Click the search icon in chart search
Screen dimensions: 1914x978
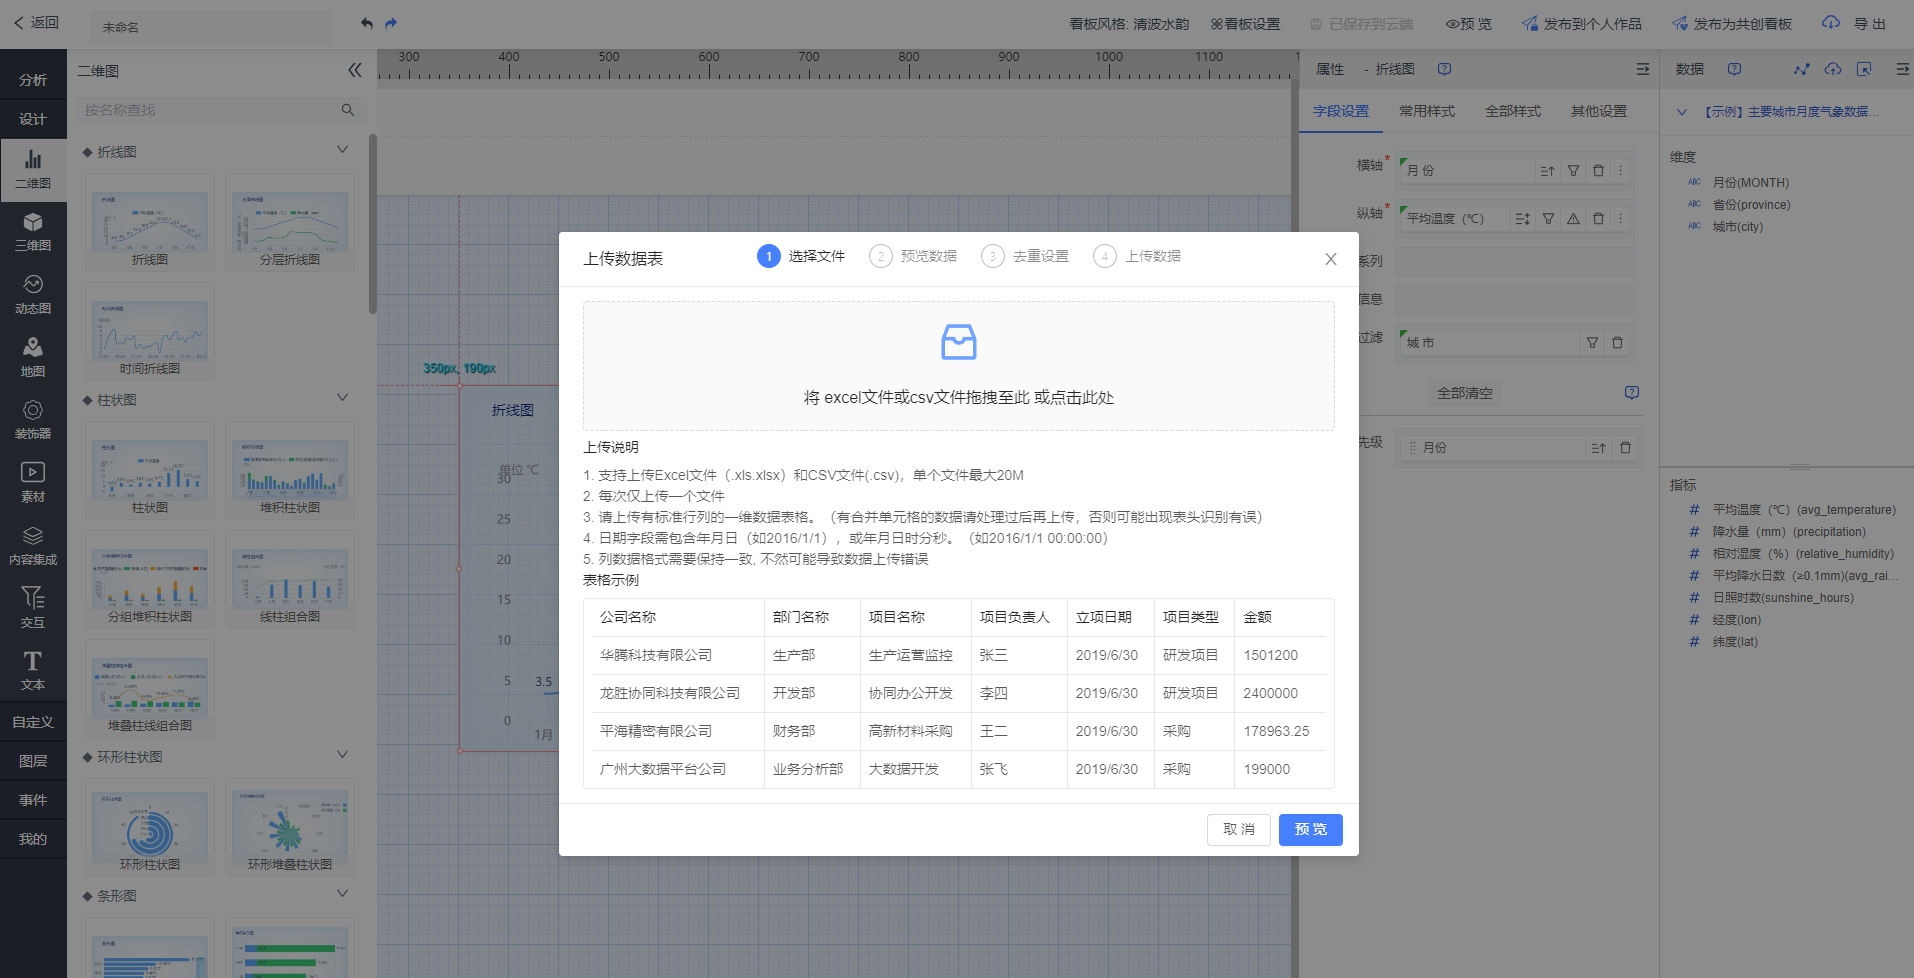348,110
